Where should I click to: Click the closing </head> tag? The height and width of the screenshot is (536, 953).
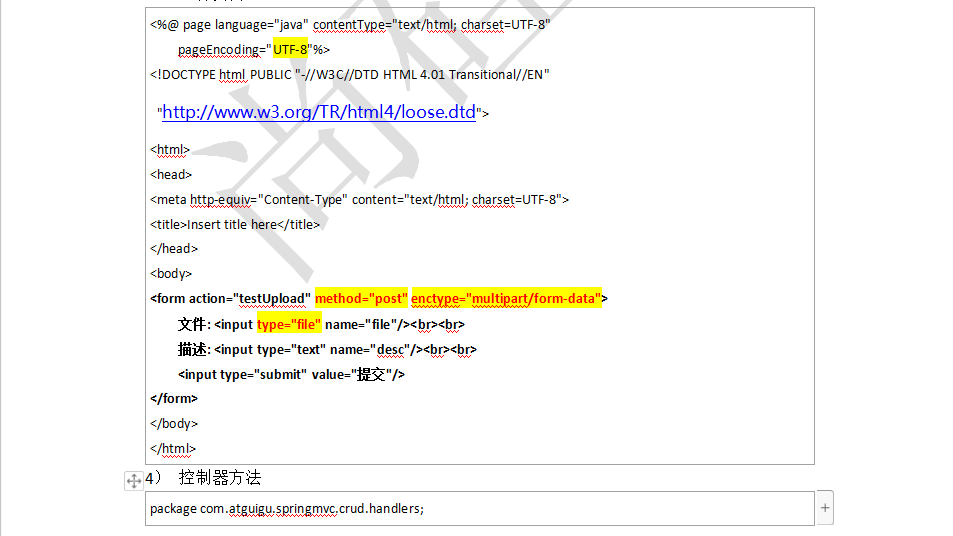174,249
